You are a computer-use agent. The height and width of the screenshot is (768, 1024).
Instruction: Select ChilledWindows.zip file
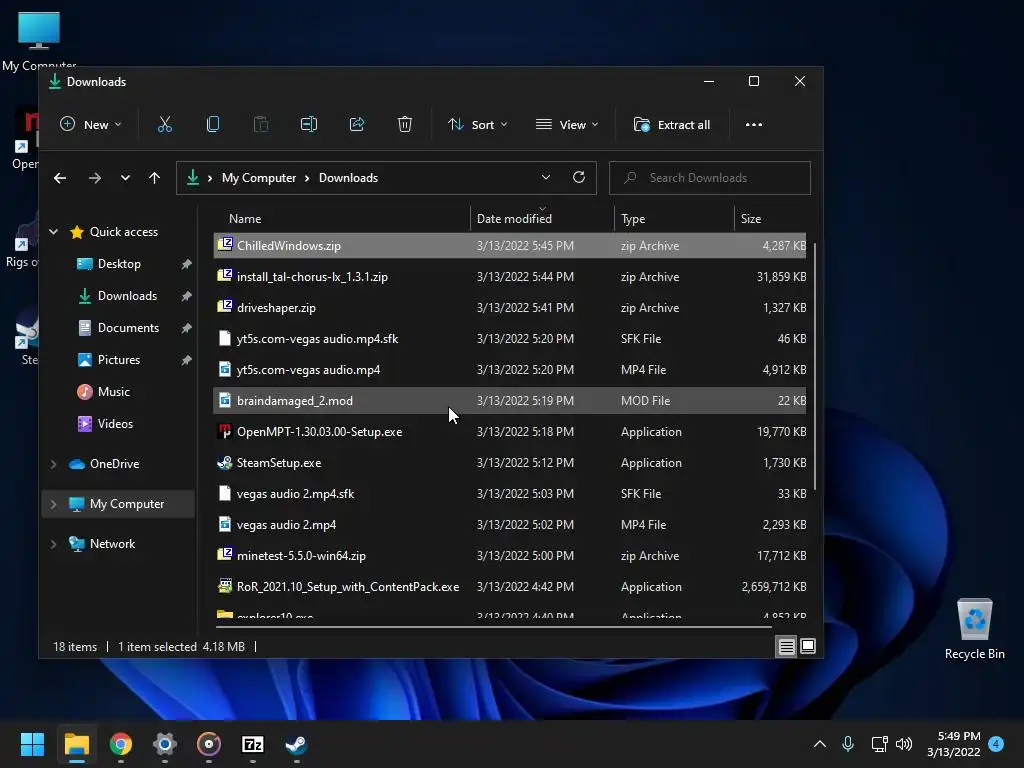(509, 246)
